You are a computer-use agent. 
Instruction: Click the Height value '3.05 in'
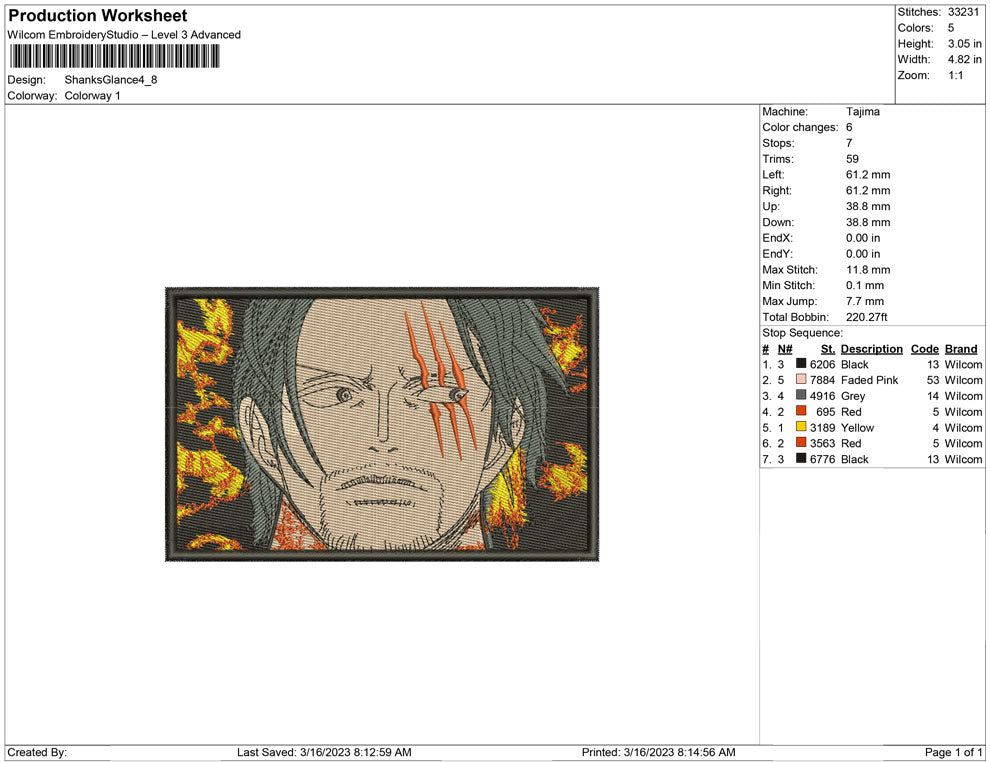point(965,44)
